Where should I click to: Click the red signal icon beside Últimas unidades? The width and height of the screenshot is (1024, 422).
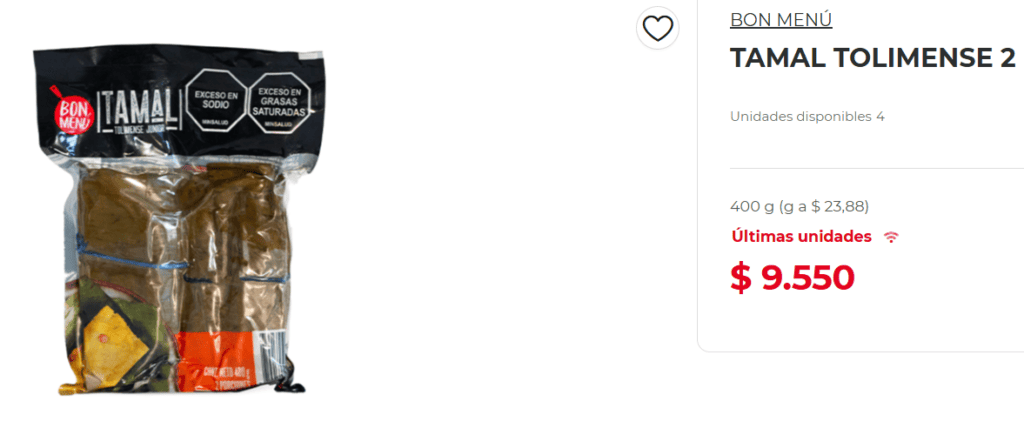click(x=891, y=237)
